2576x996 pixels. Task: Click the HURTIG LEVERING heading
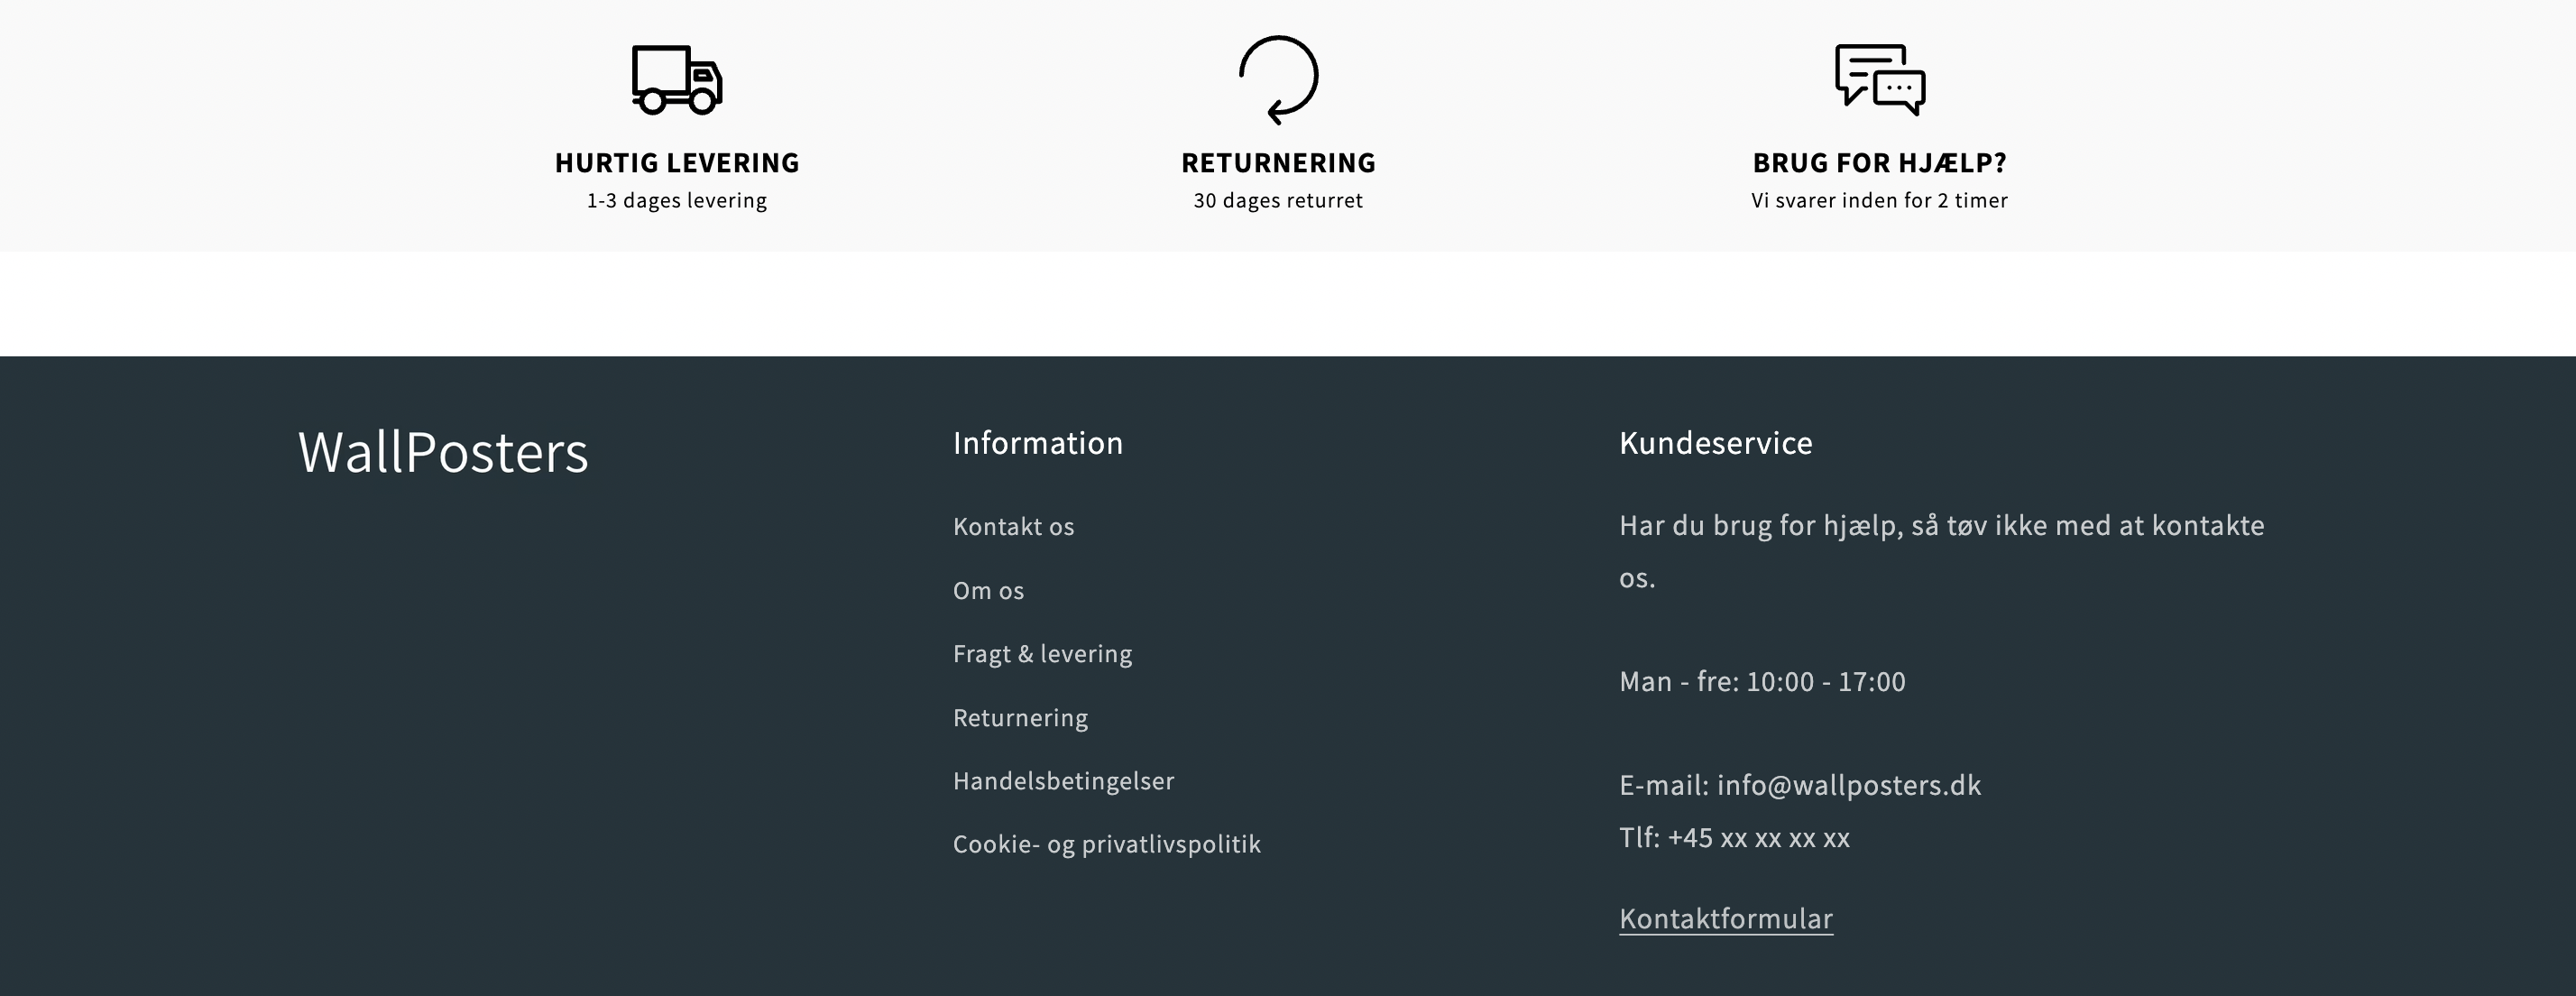(x=677, y=163)
